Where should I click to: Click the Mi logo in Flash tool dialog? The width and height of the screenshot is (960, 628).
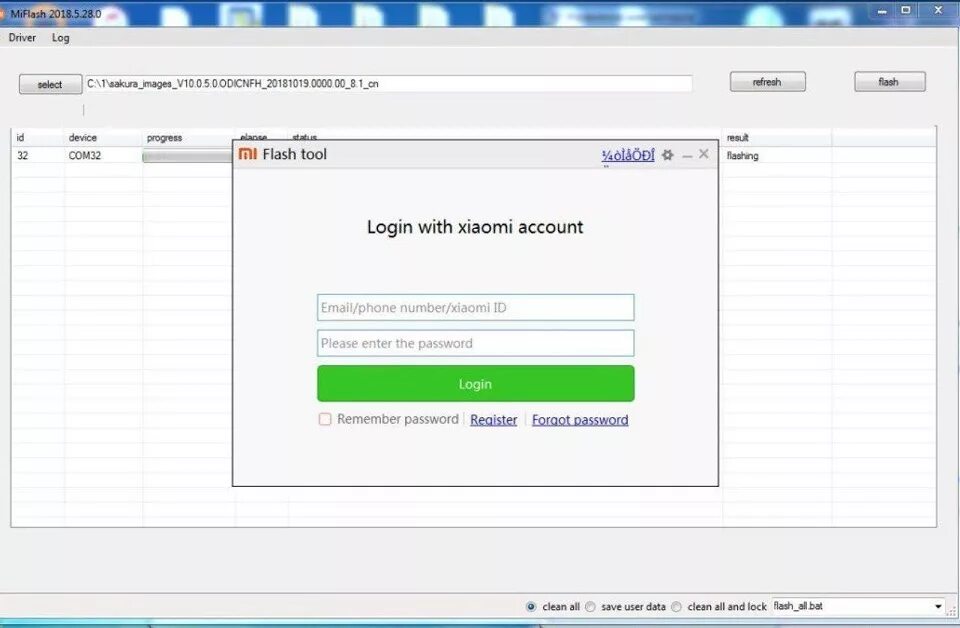point(249,154)
